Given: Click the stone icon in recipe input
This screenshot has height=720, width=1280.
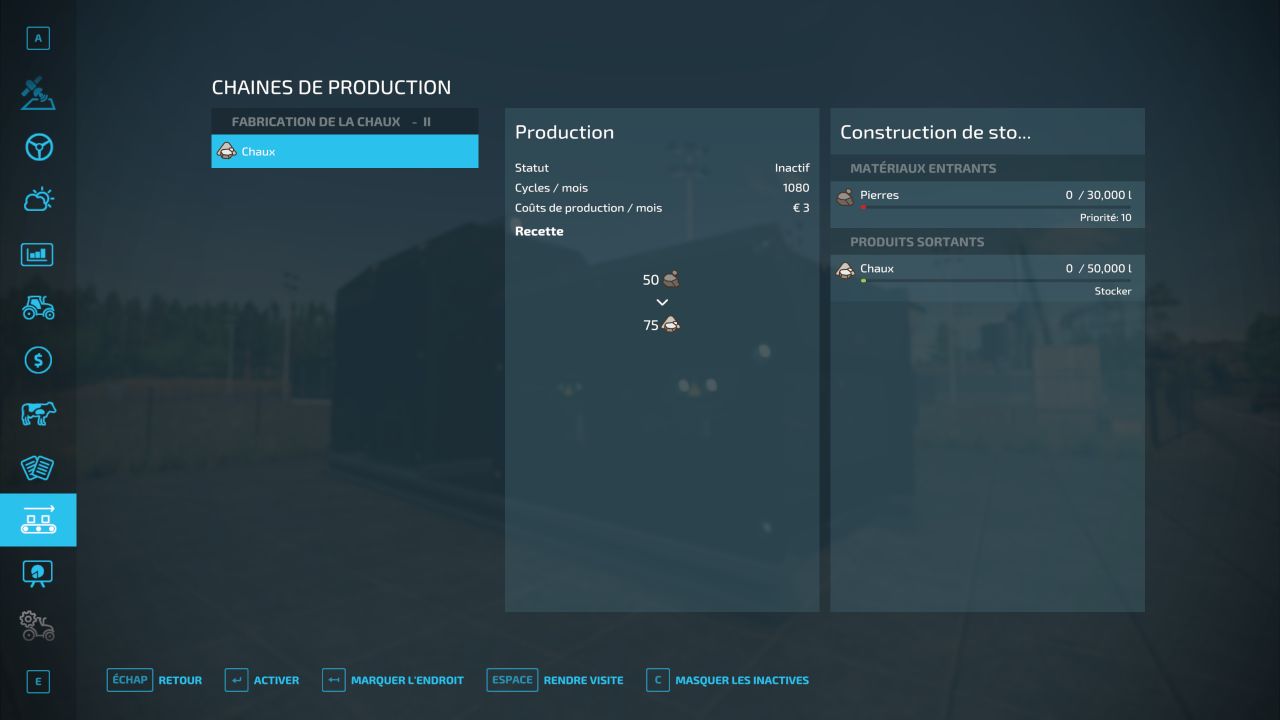Looking at the screenshot, I should pyautogui.click(x=672, y=280).
